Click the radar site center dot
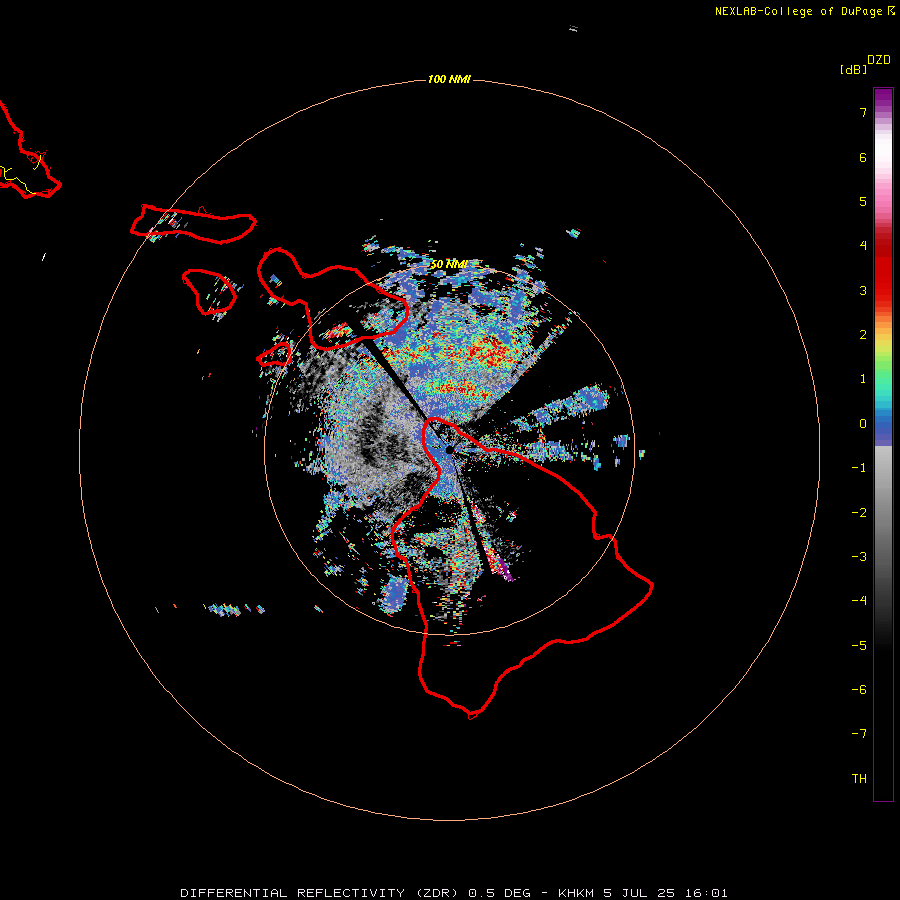This screenshot has width=900, height=900. point(449,450)
